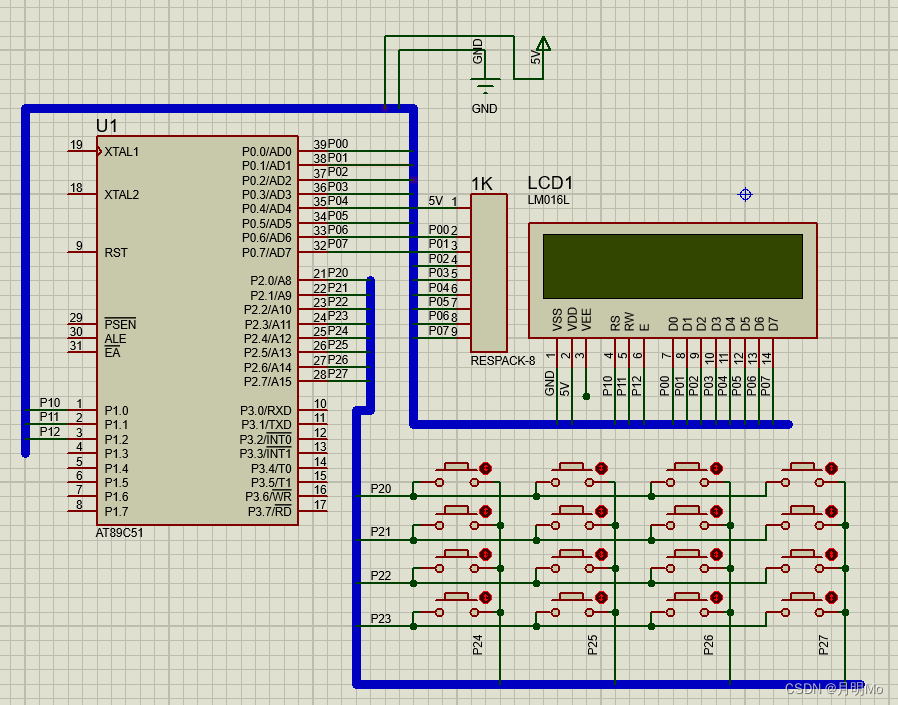Toggle red latch on P23 row, P27 column key
Screen dimensions: 898x705
[831, 597]
